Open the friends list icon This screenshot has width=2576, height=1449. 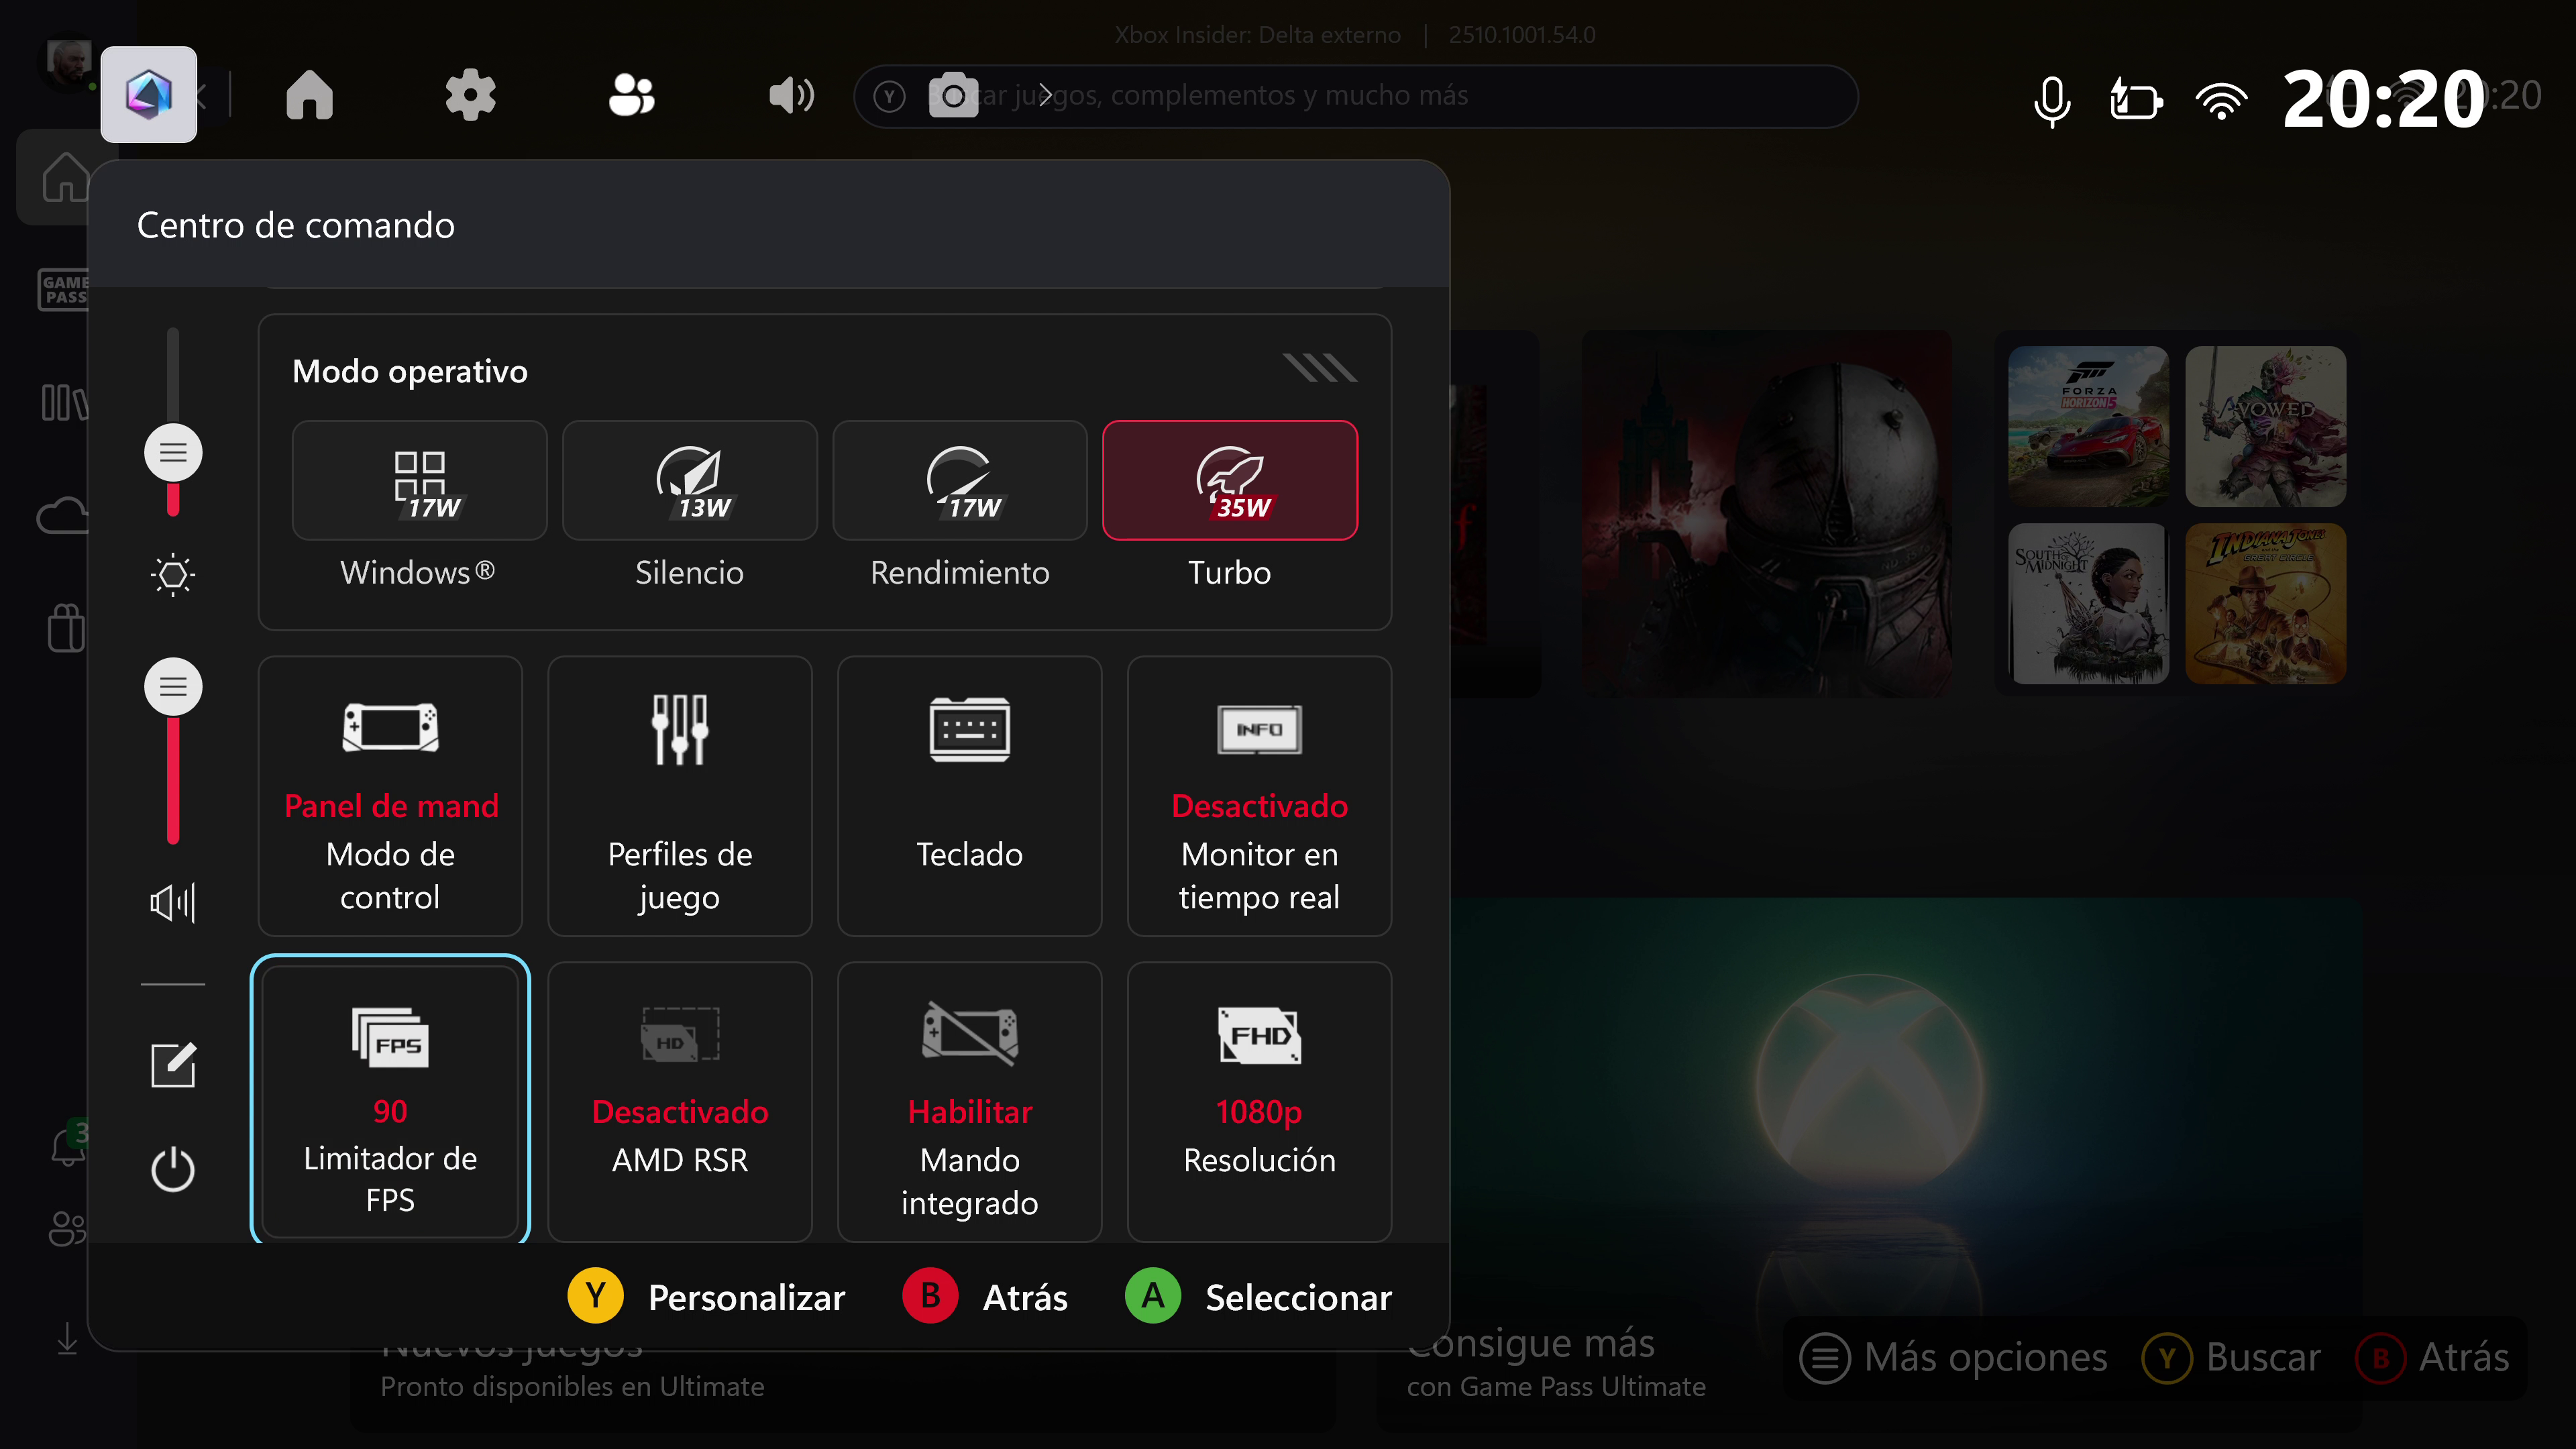pos(630,95)
